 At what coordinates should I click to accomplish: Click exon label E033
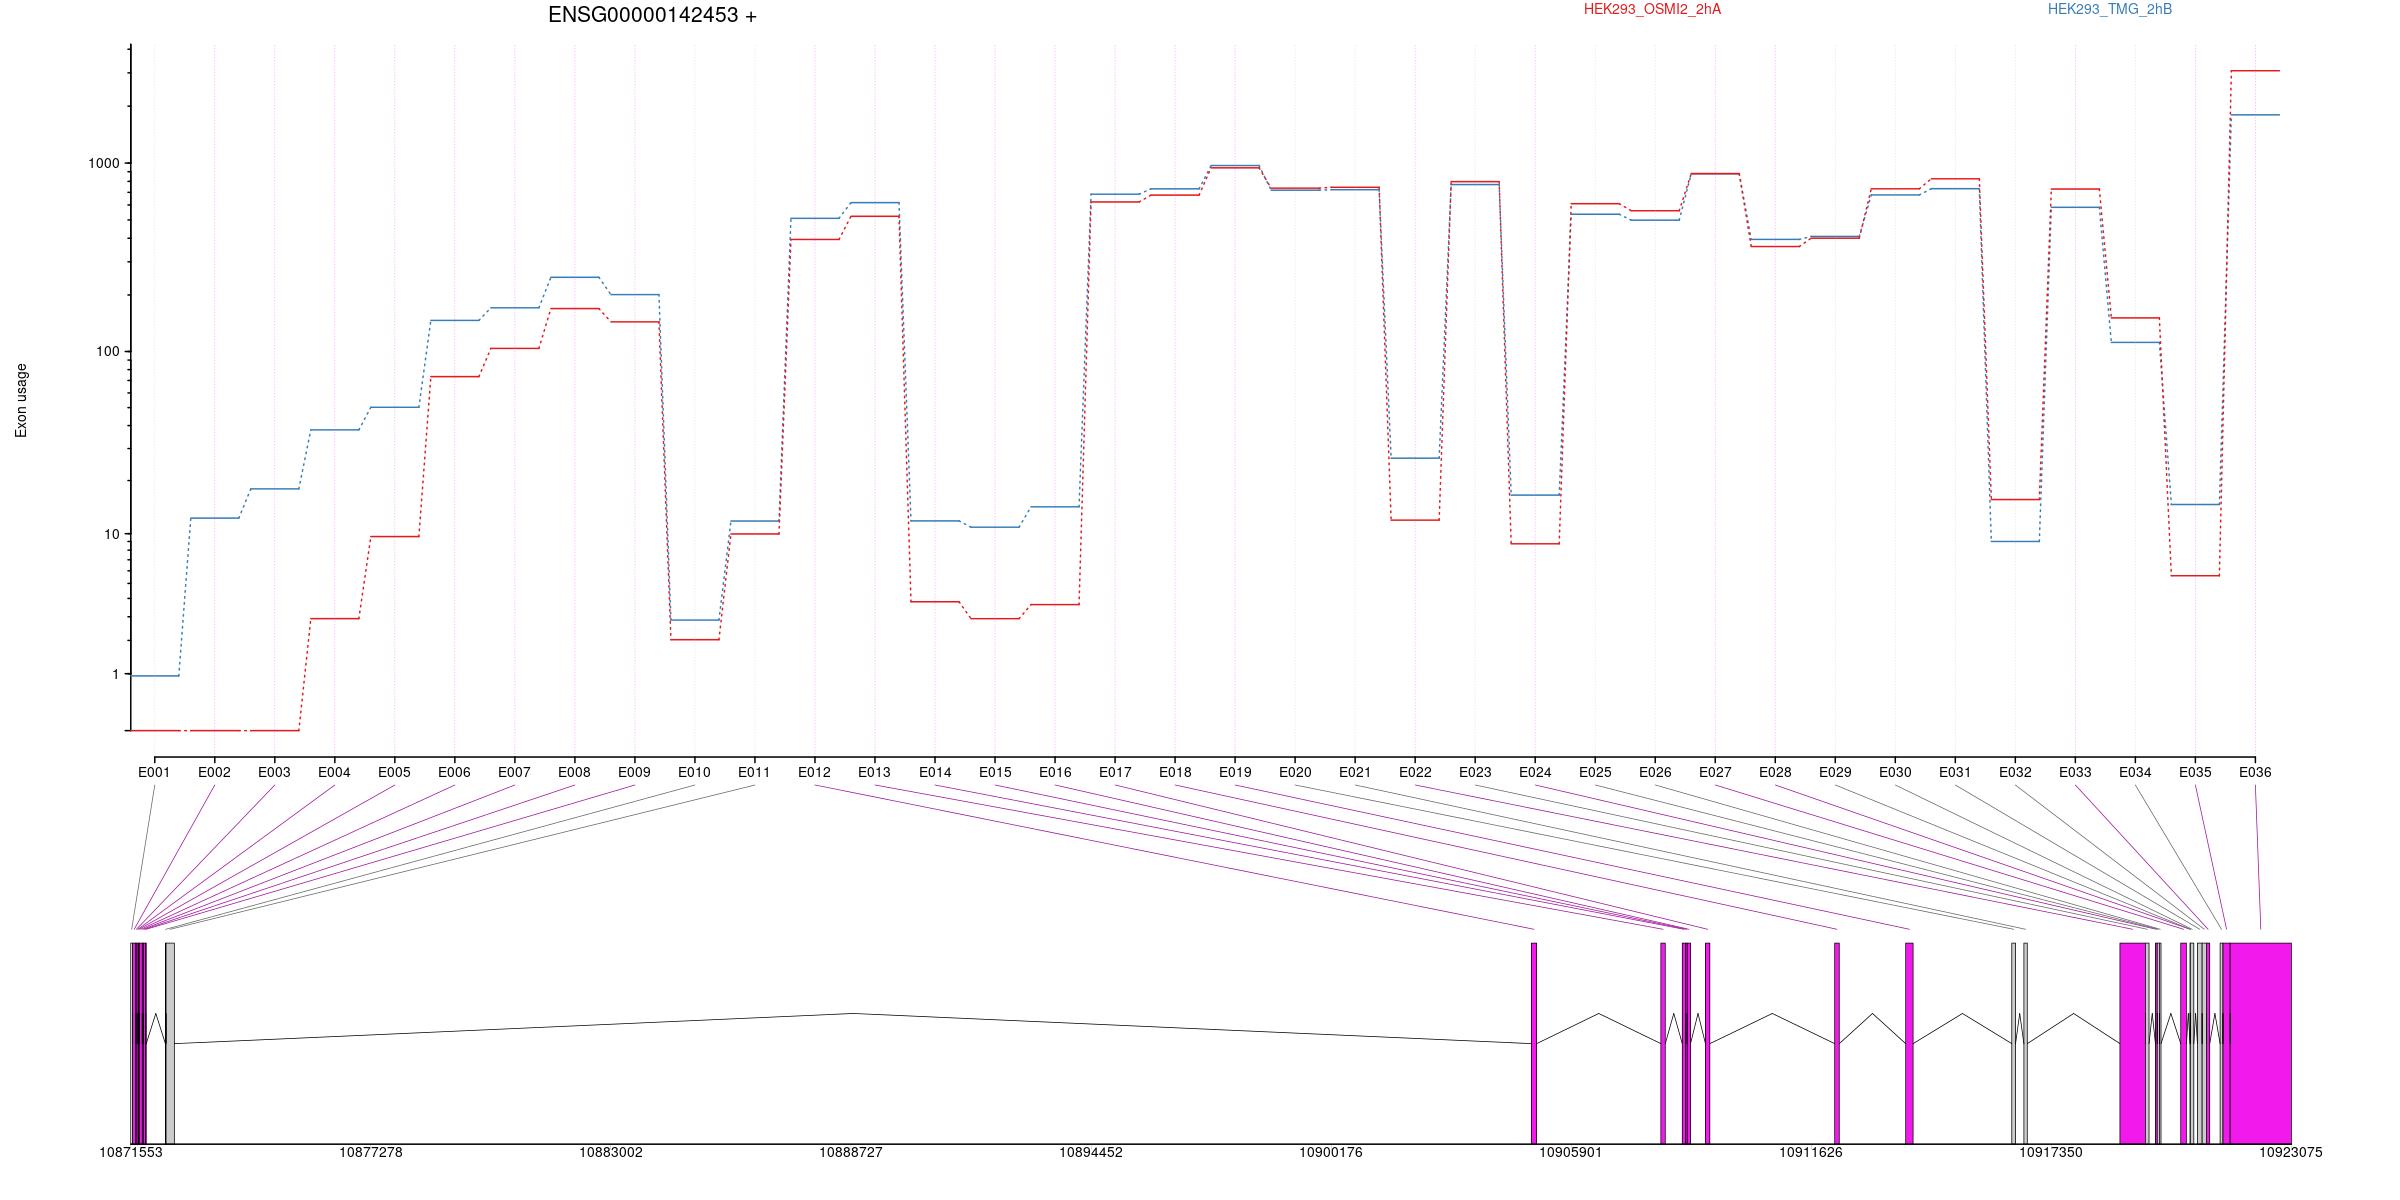pos(2075,773)
